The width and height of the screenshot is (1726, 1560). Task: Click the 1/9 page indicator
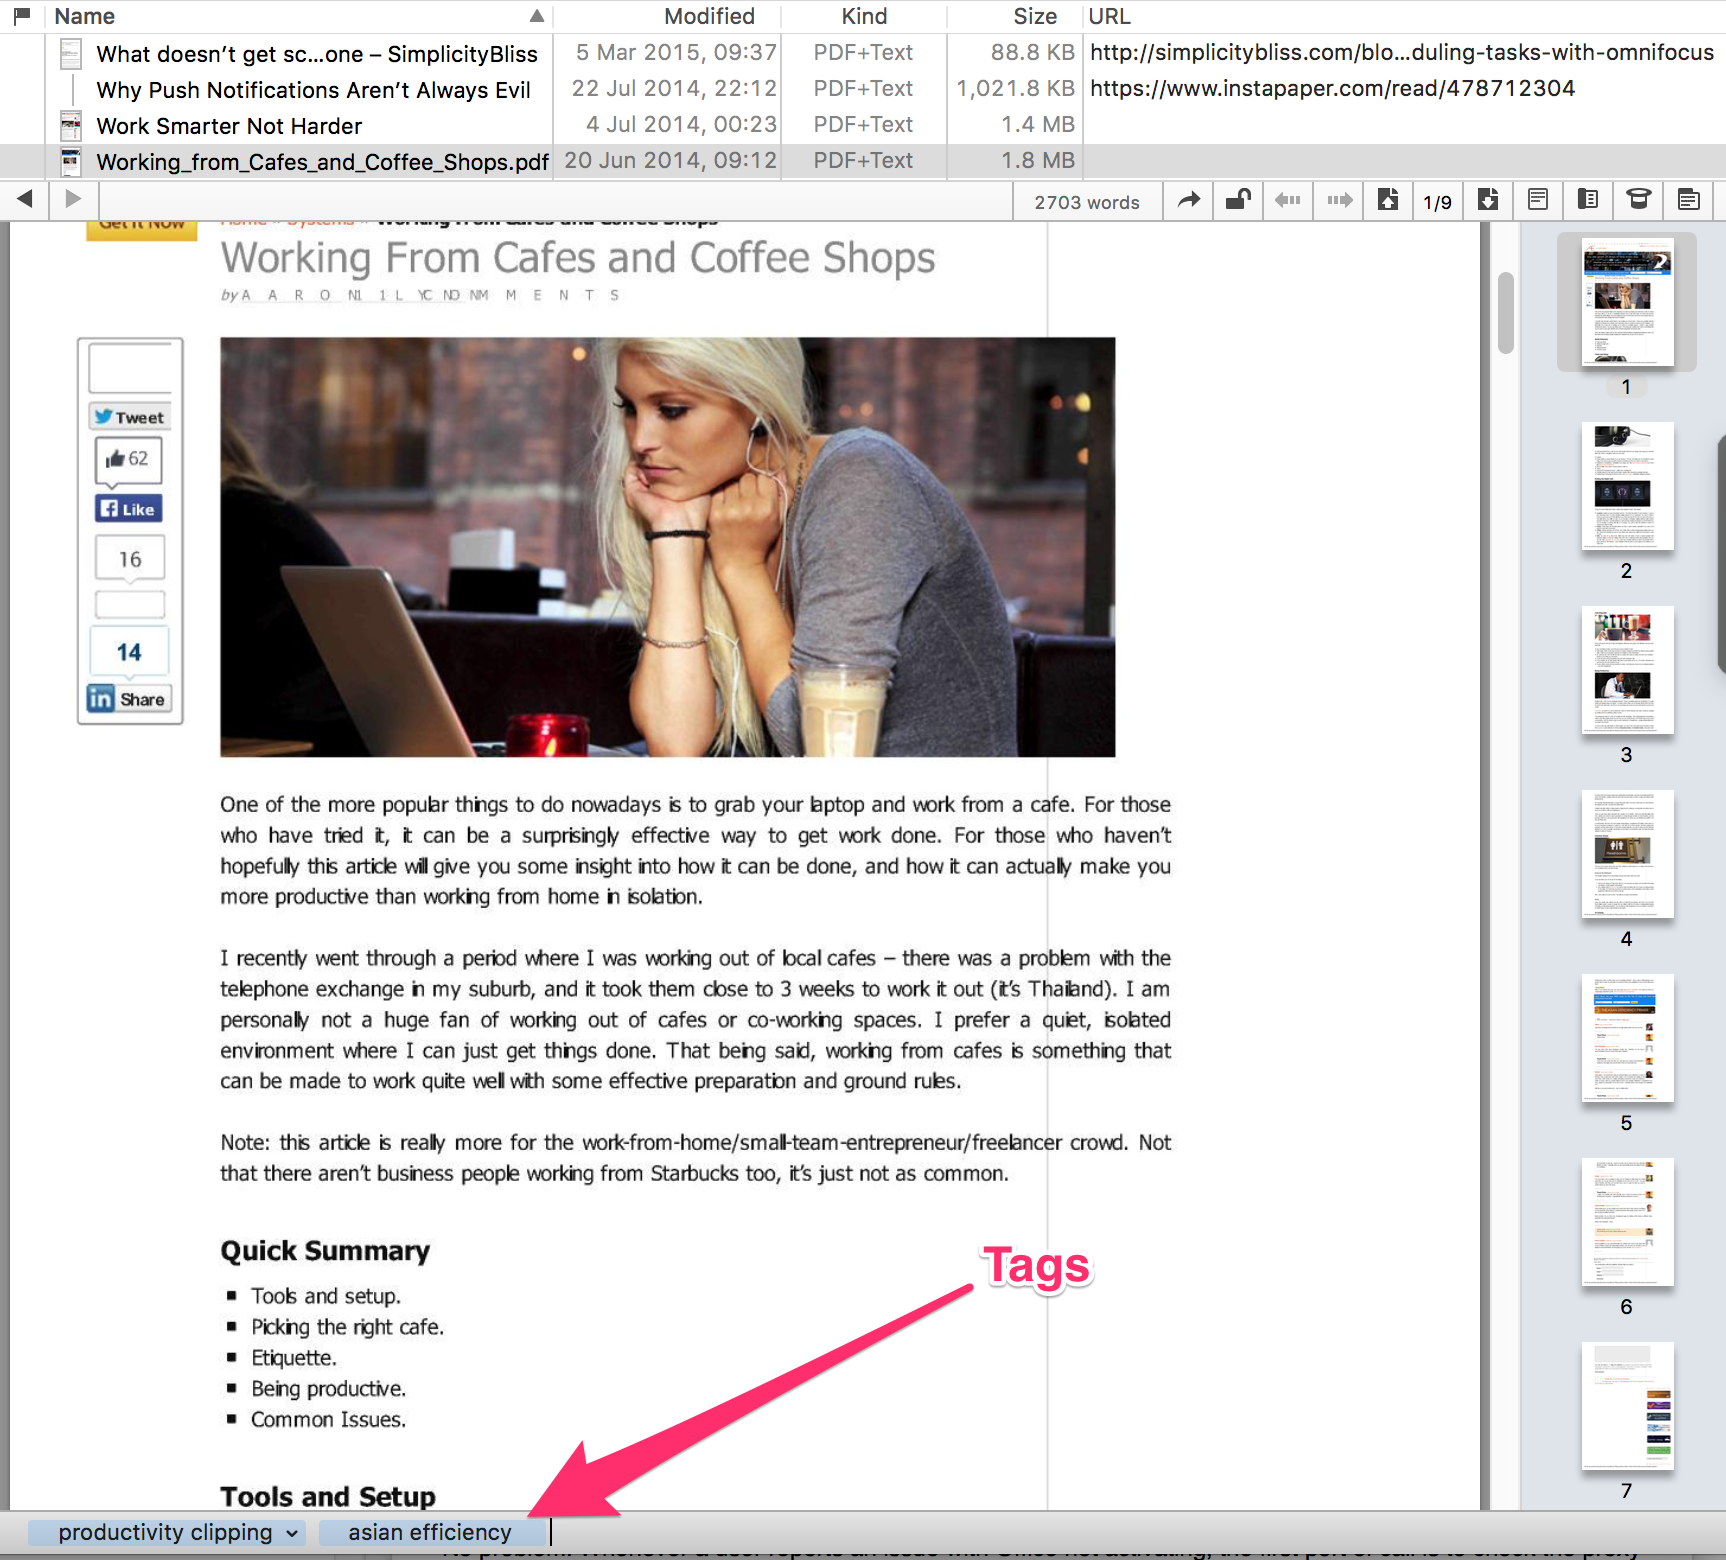point(1437,202)
